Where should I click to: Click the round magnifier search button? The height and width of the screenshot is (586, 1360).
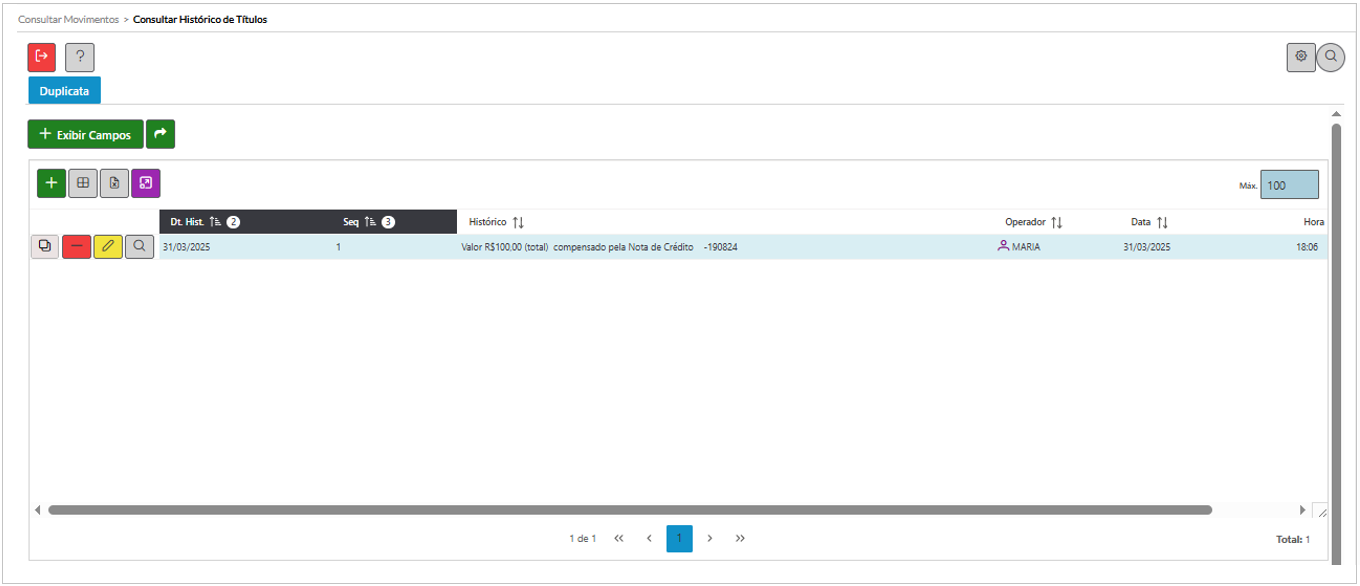(x=1331, y=57)
